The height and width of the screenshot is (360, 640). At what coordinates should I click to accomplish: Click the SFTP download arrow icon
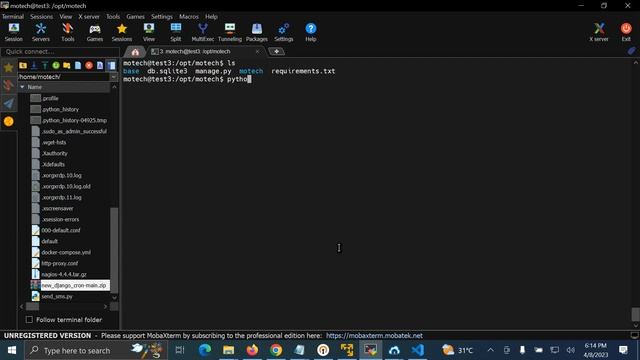[34, 65]
